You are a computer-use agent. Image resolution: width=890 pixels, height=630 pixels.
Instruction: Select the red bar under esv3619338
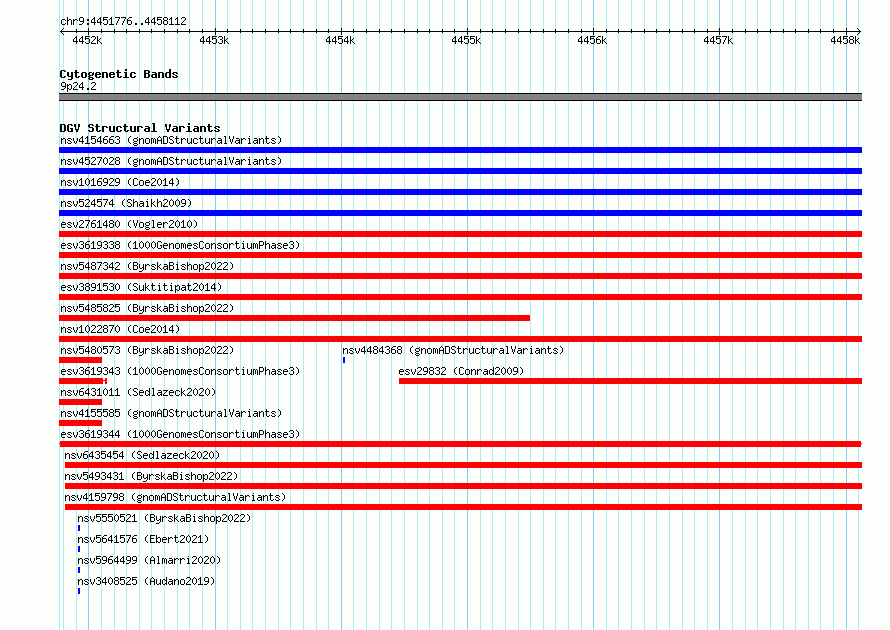460,255
